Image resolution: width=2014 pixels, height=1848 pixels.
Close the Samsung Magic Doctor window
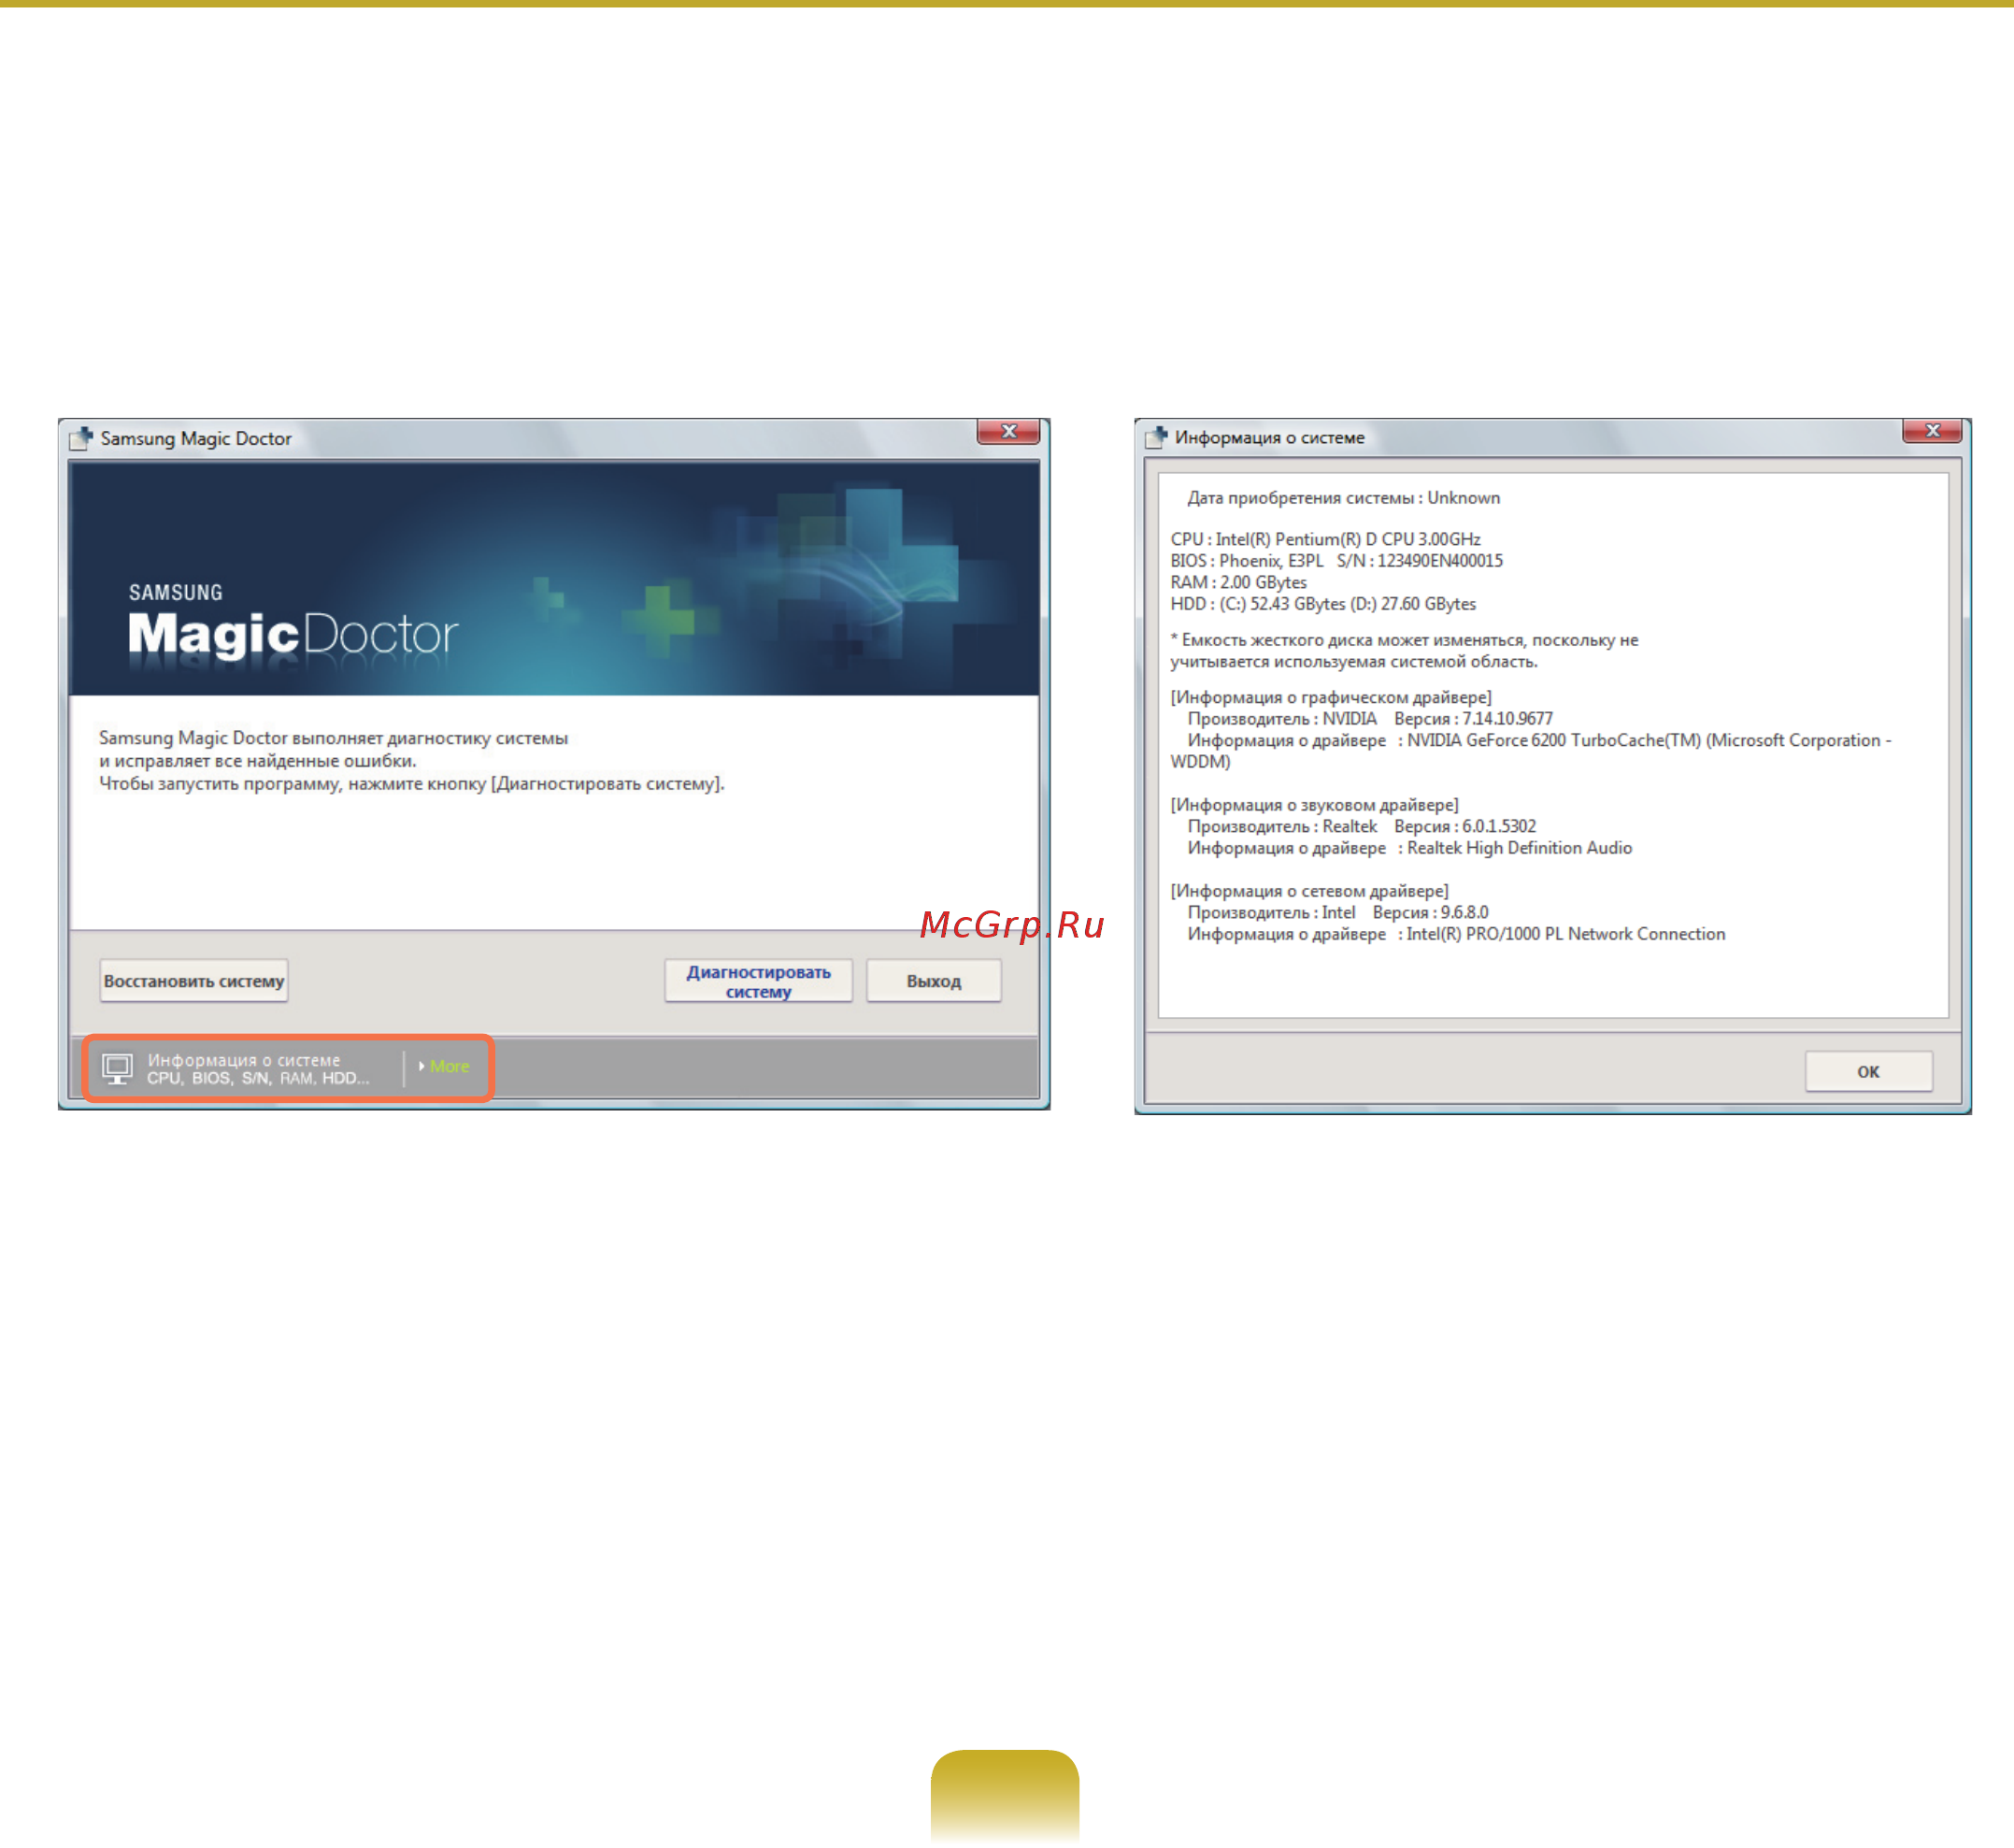click(1008, 431)
